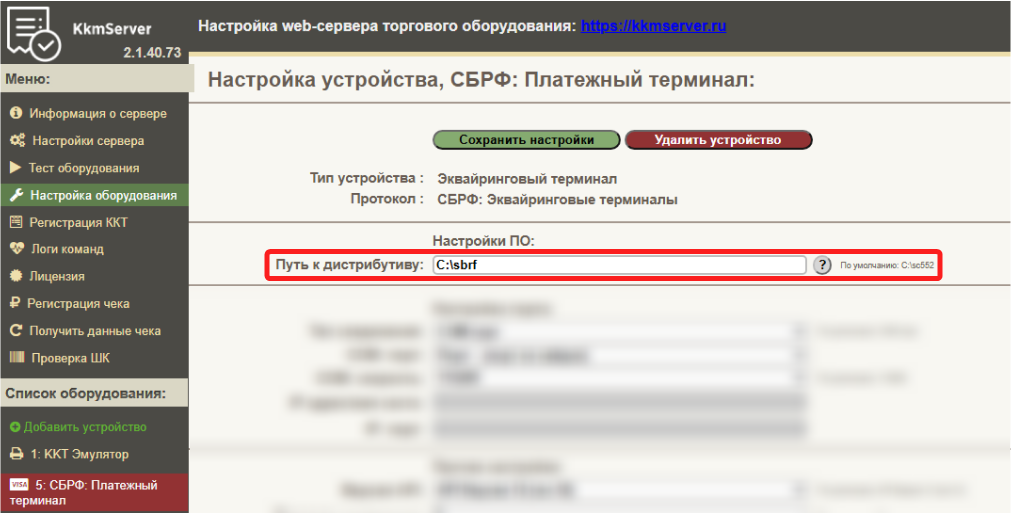Click the register icon beside Регистрация ККТ
The image size is (1011, 514).
pos(16,222)
